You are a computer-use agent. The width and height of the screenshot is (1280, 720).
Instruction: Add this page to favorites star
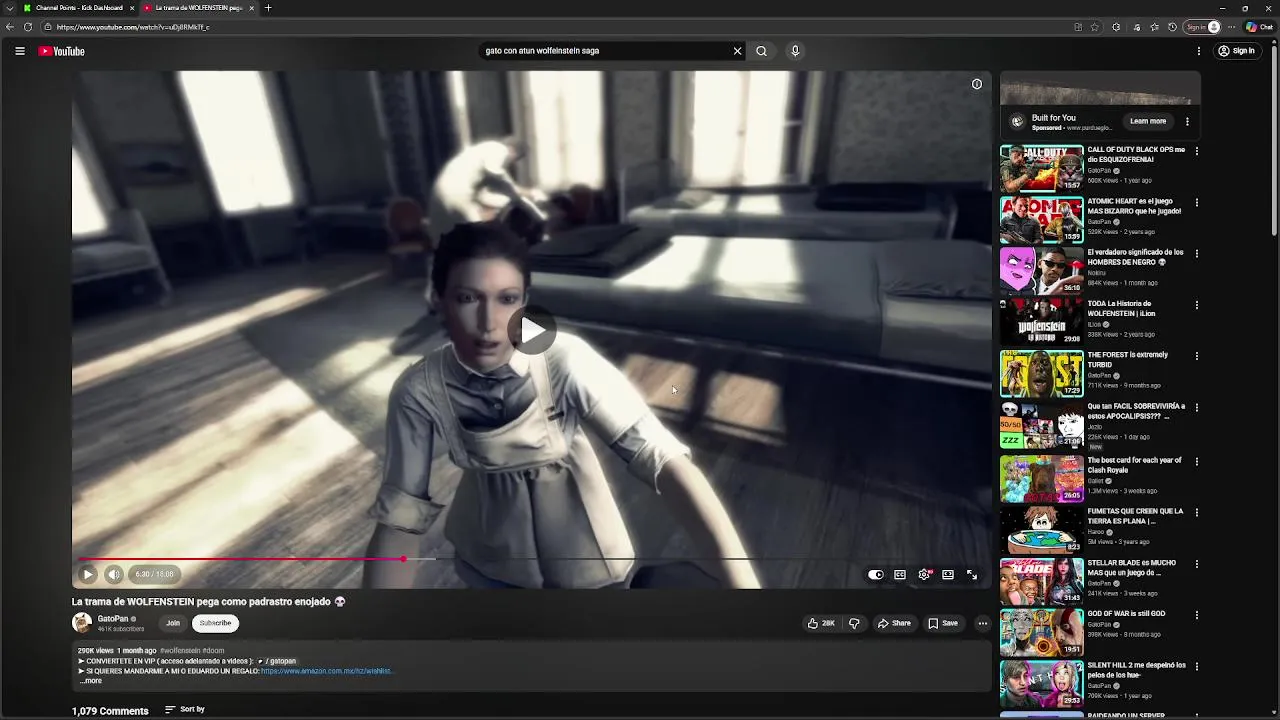tap(1094, 27)
